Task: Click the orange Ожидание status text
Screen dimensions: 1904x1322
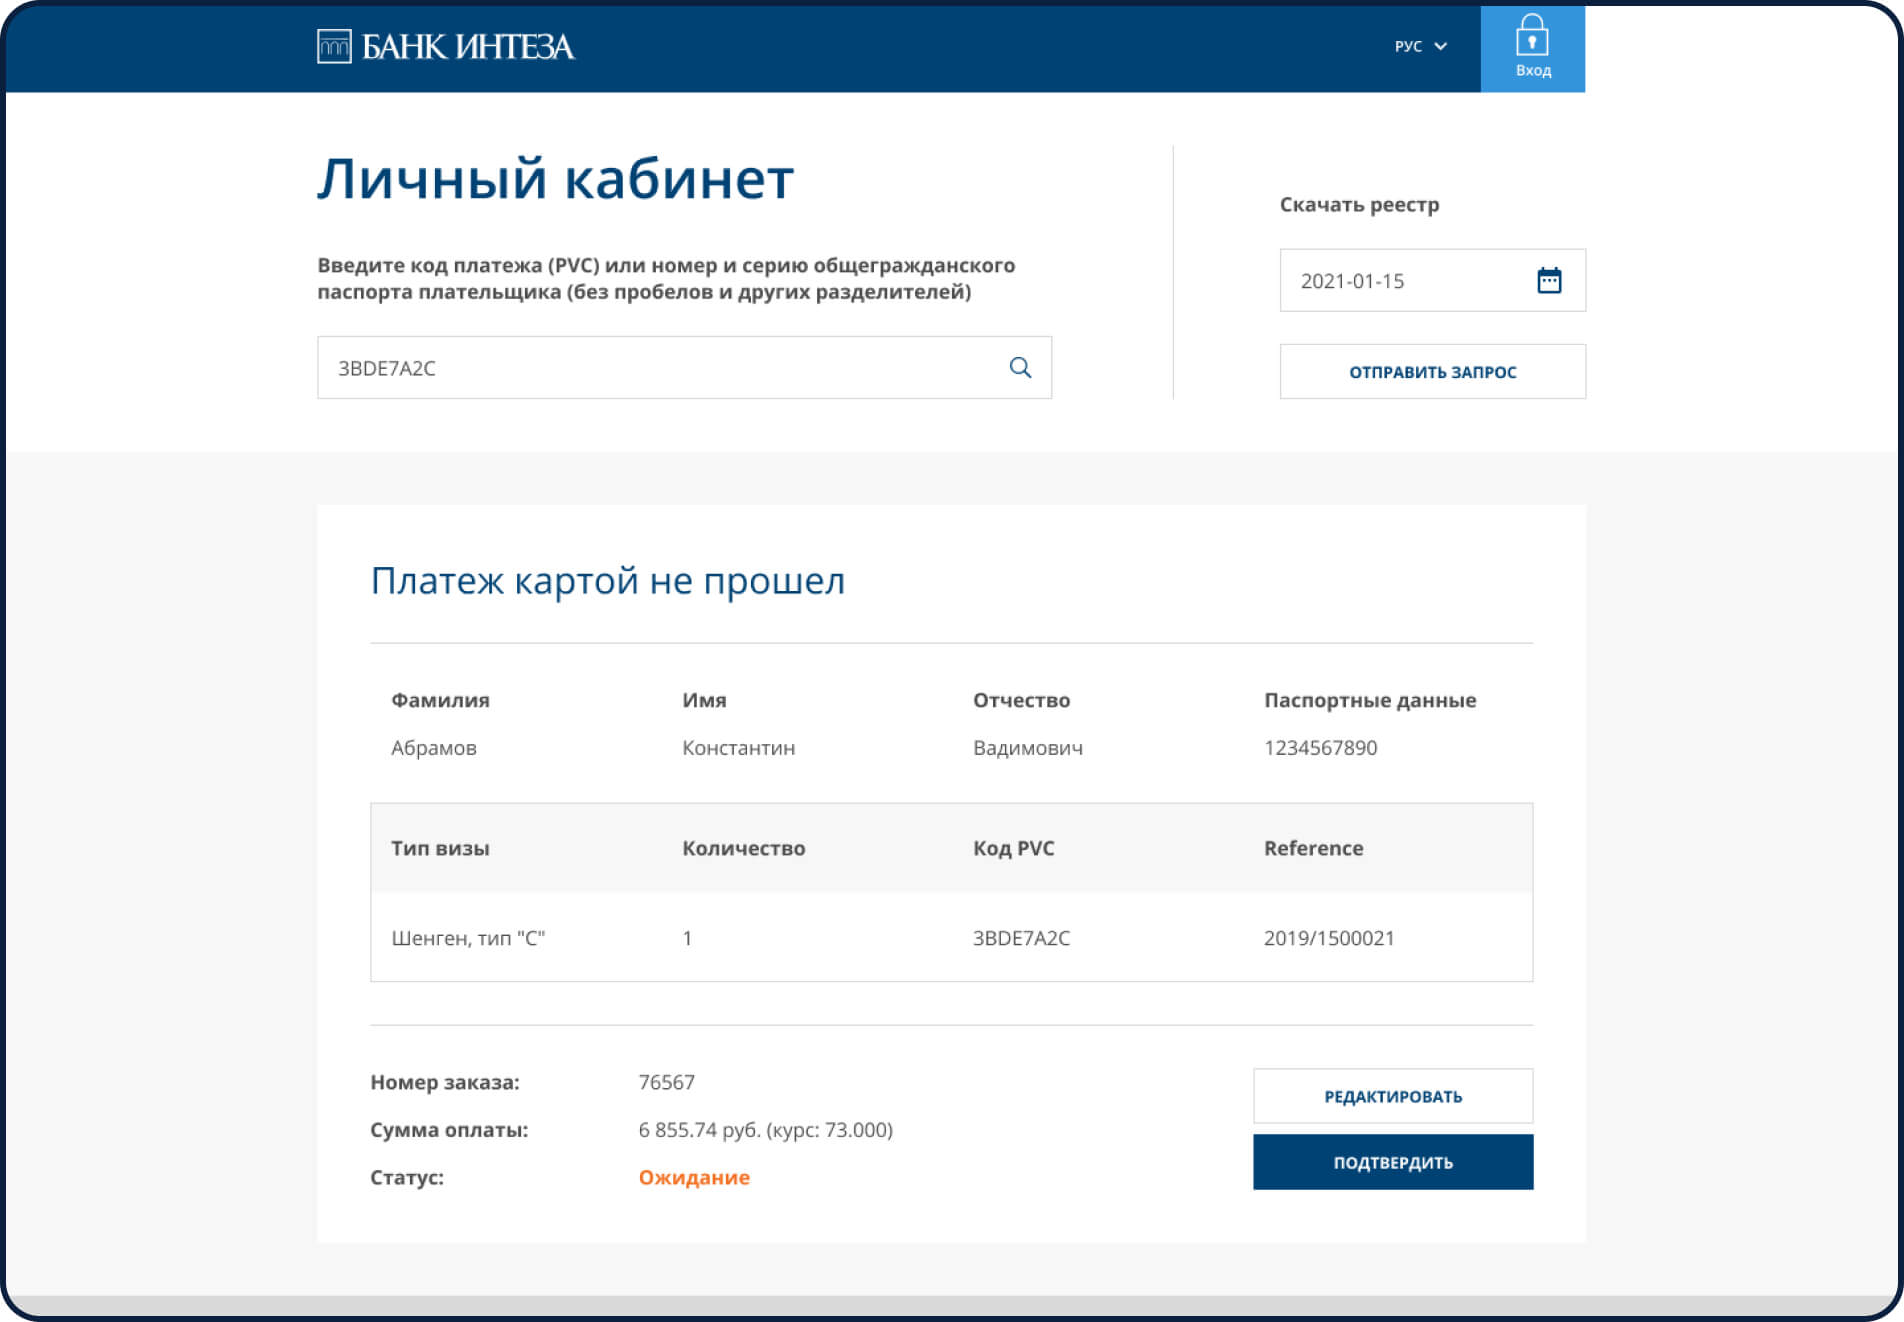Action: (x=694, y=1177)
